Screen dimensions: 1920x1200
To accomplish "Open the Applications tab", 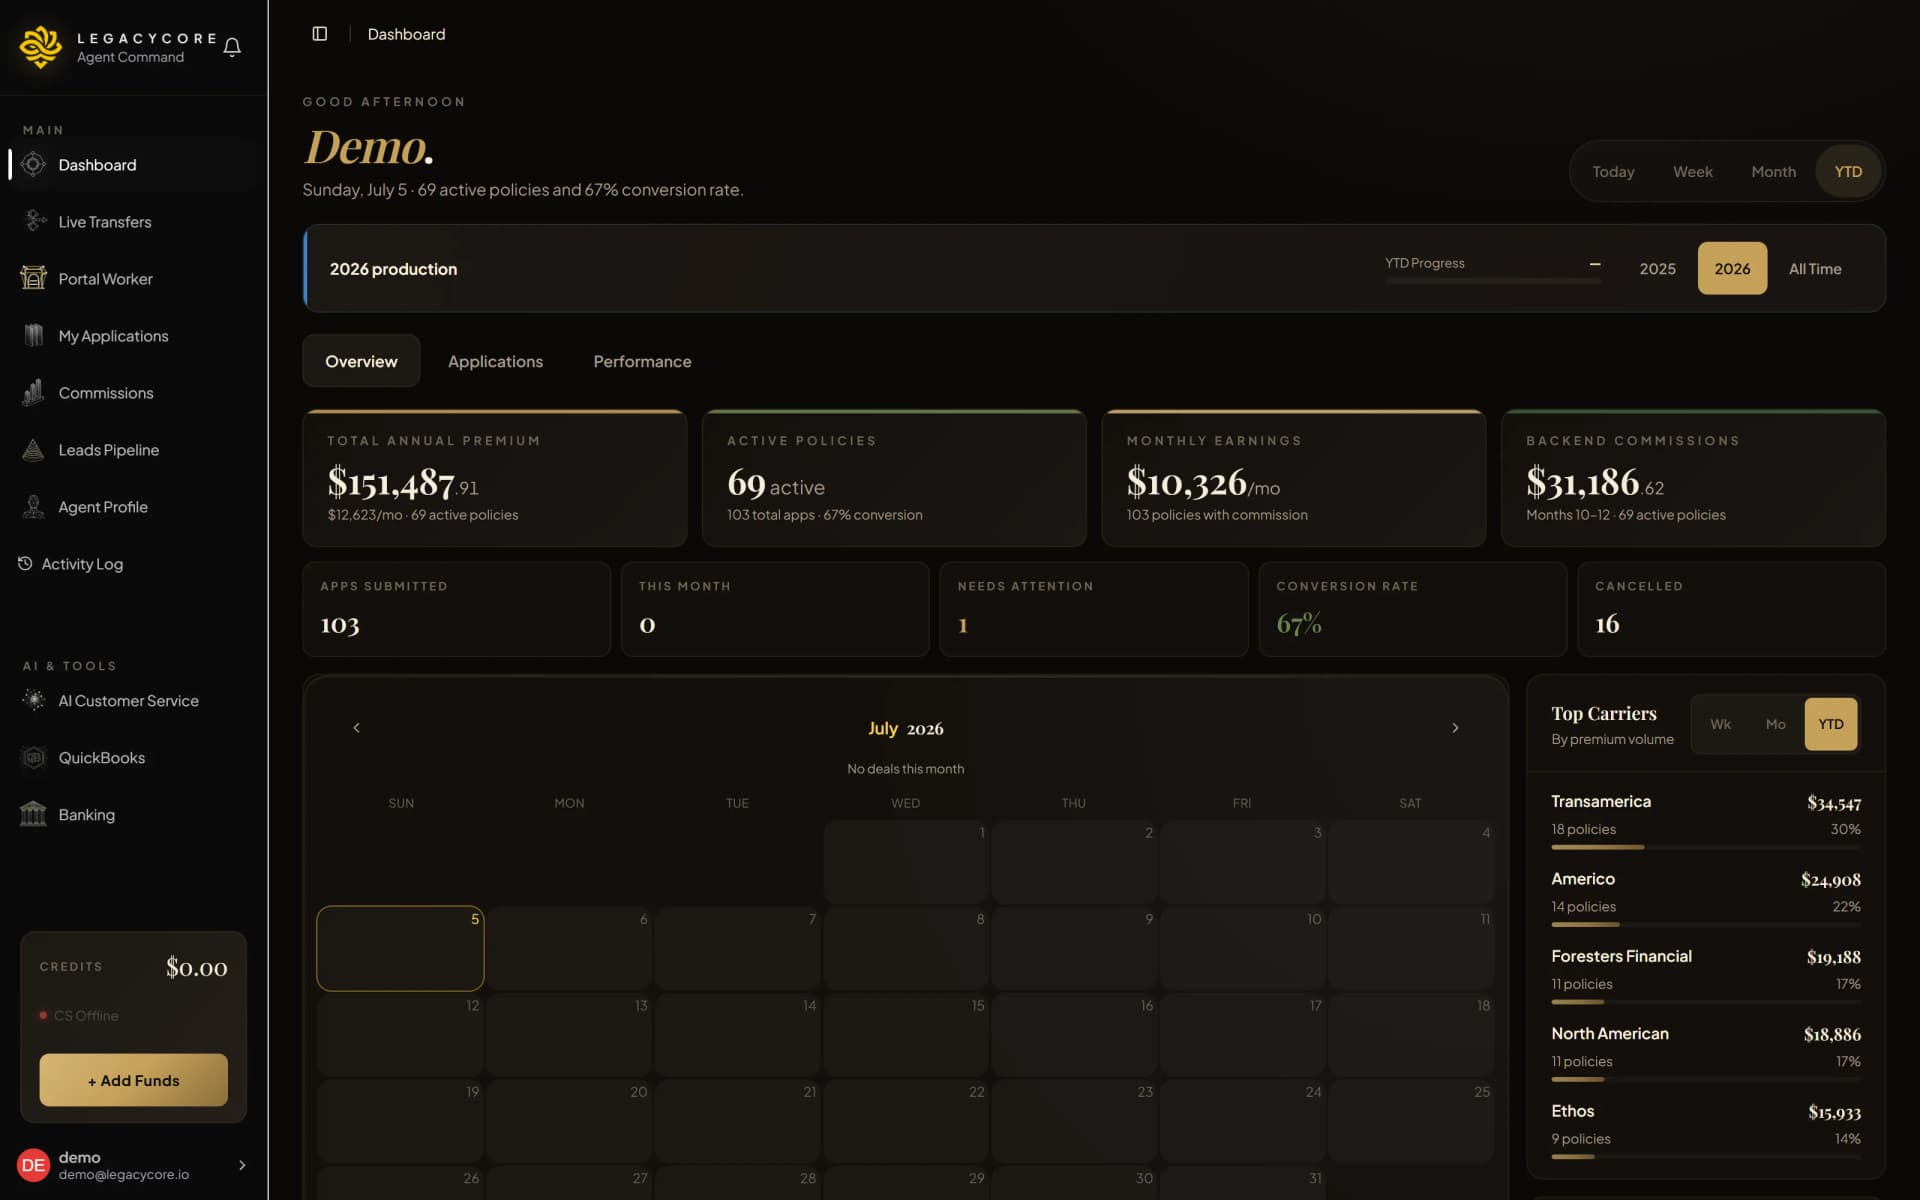I will click(x=495, y=361).
